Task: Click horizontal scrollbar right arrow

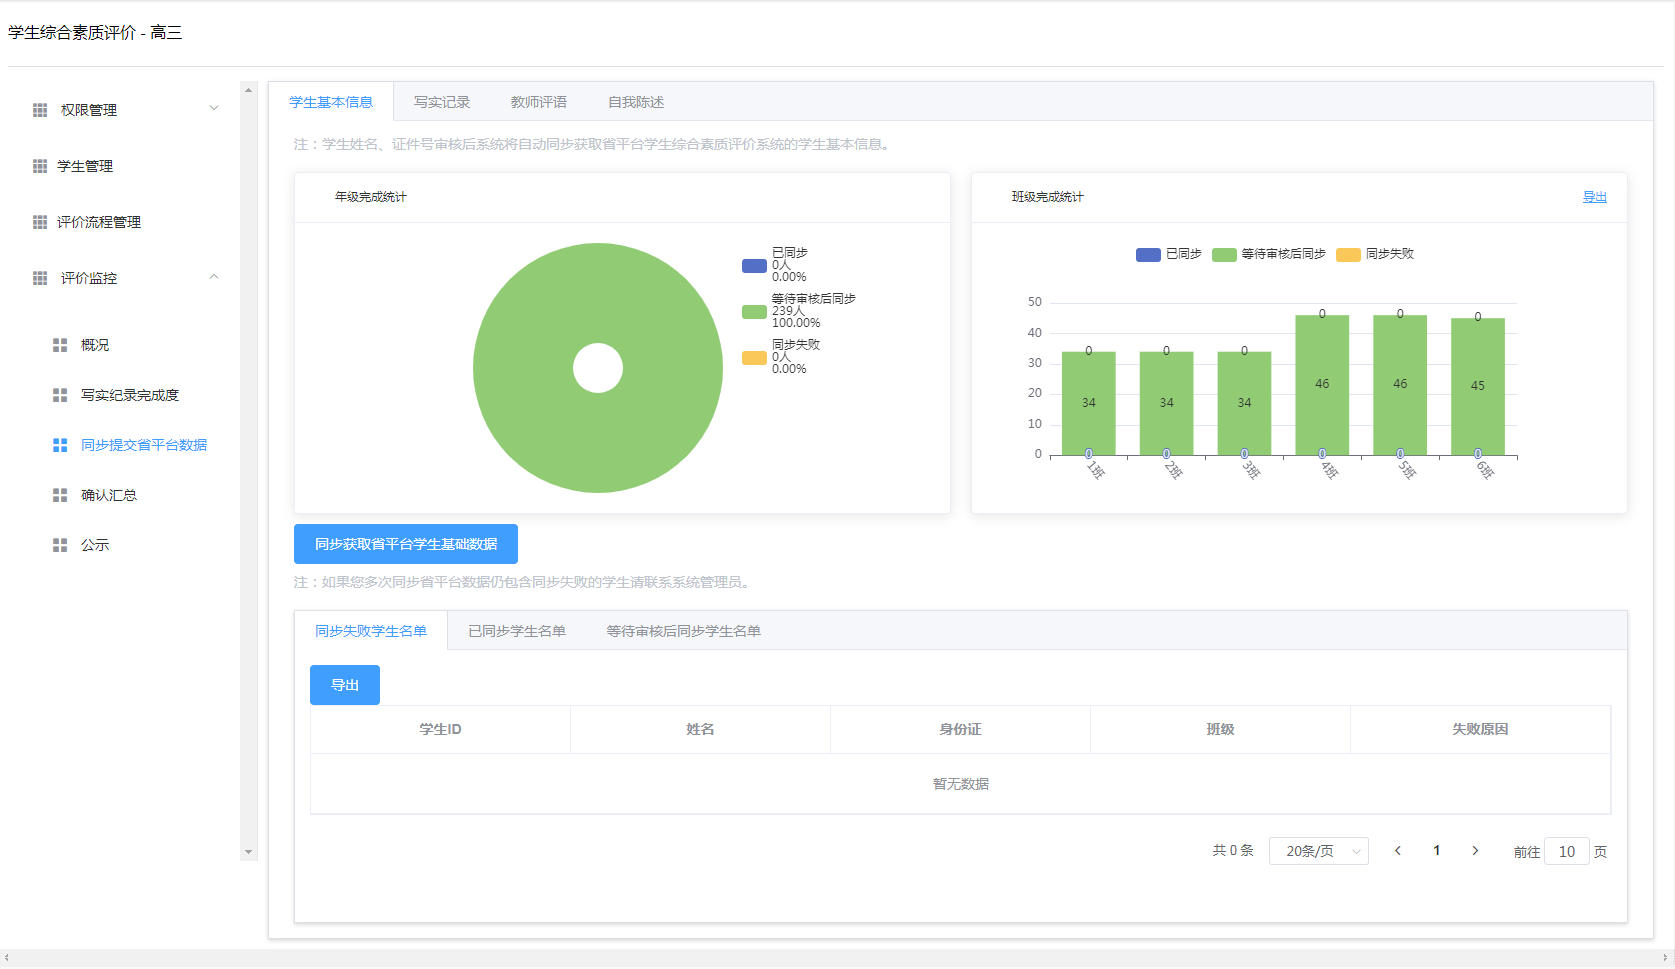Action: click(1666, 958)
